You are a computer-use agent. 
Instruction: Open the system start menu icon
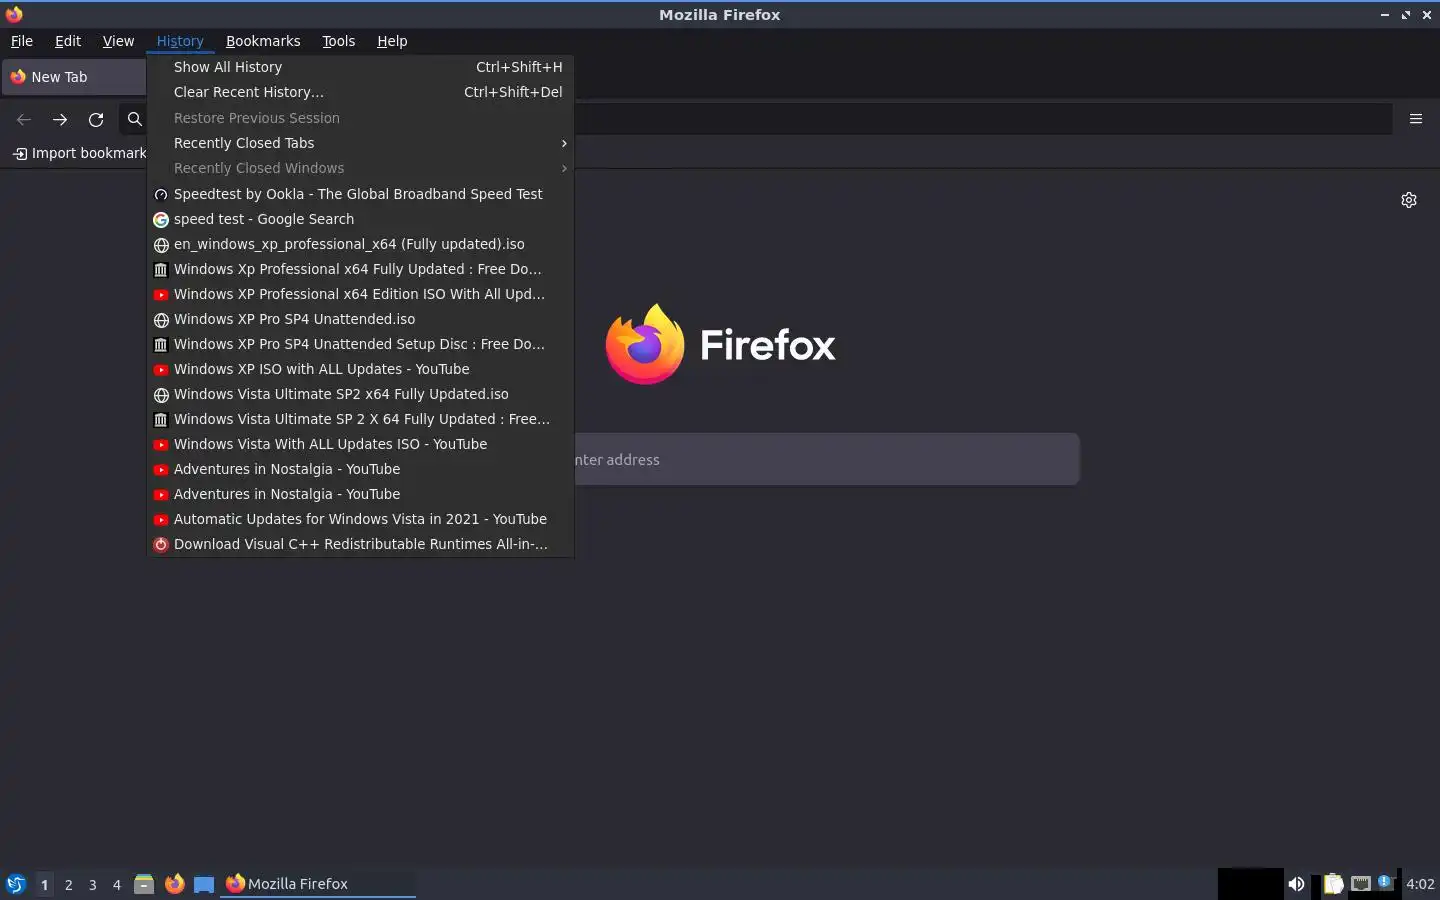[15, 884]
